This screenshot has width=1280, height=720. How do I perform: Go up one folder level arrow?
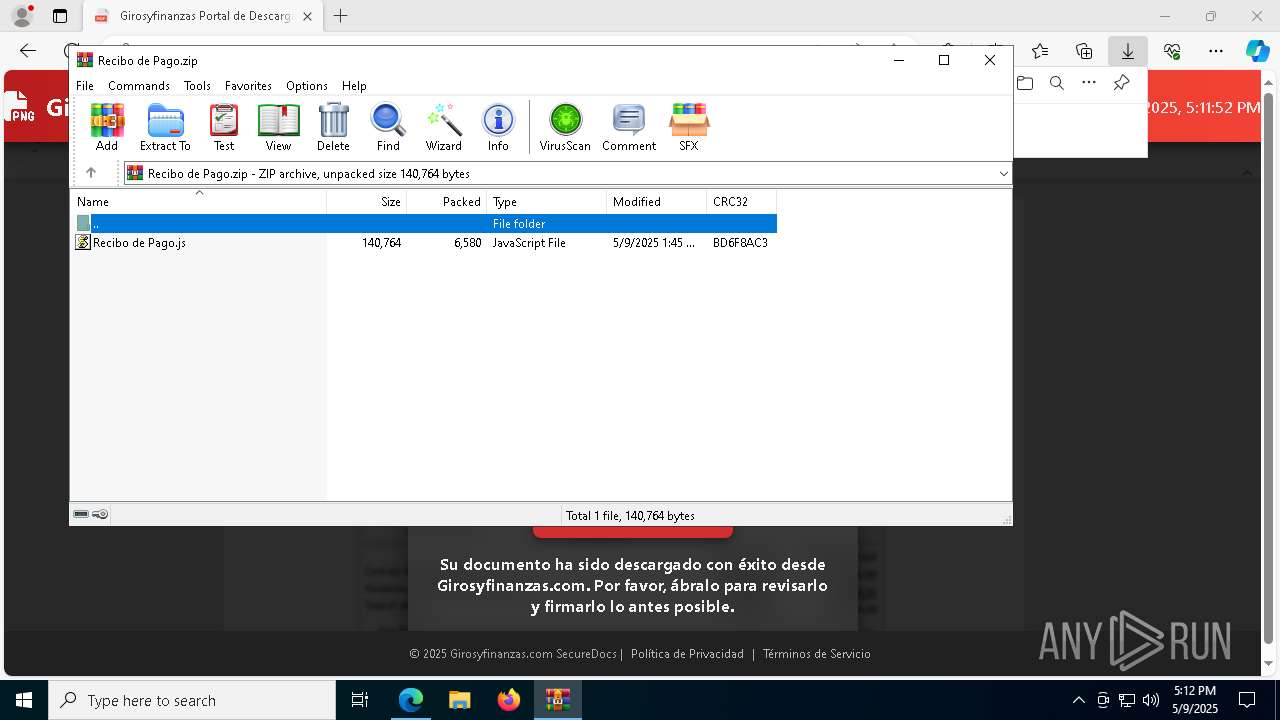[91, 173]
